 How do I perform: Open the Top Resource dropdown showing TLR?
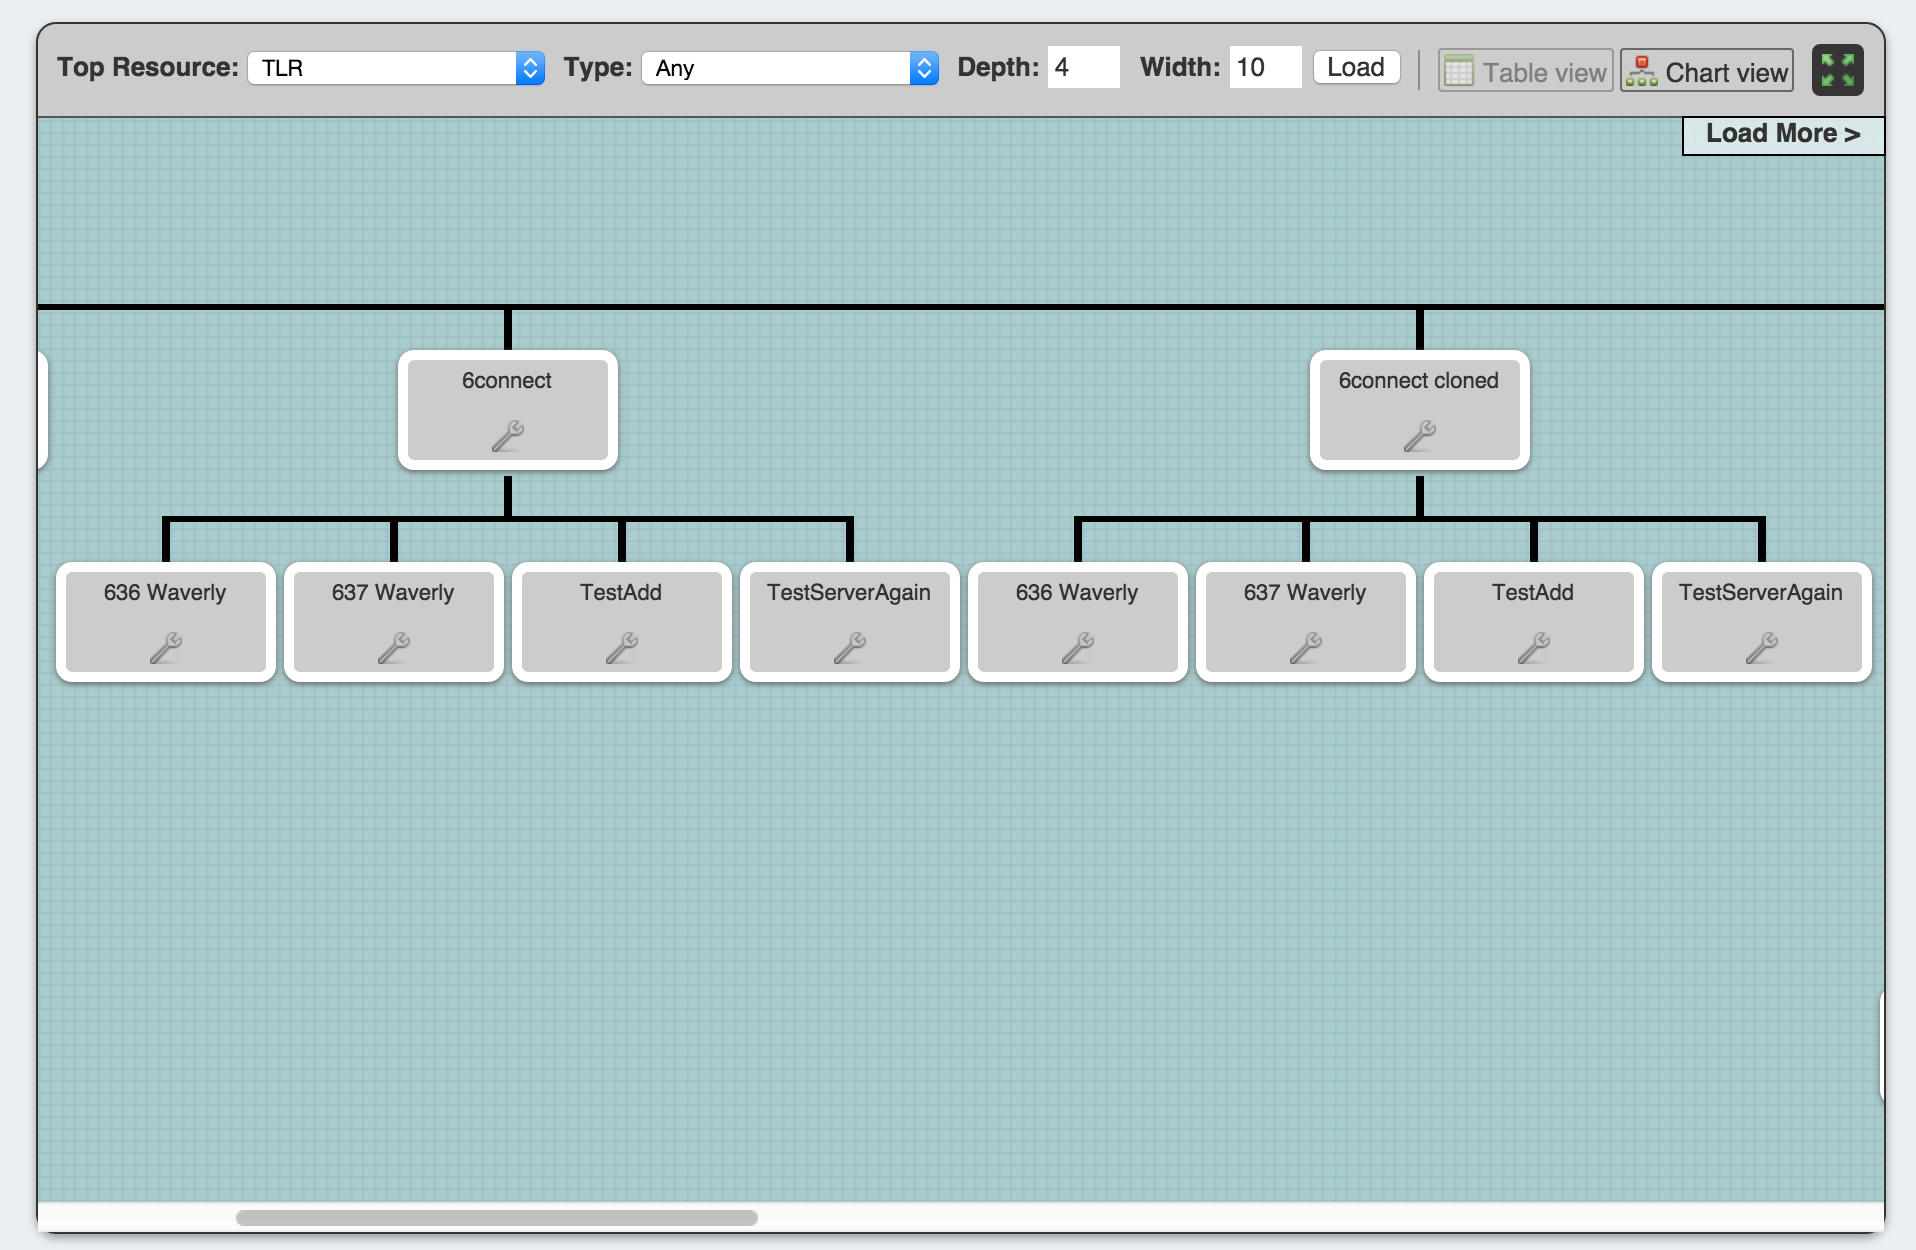tap(396, 68)
